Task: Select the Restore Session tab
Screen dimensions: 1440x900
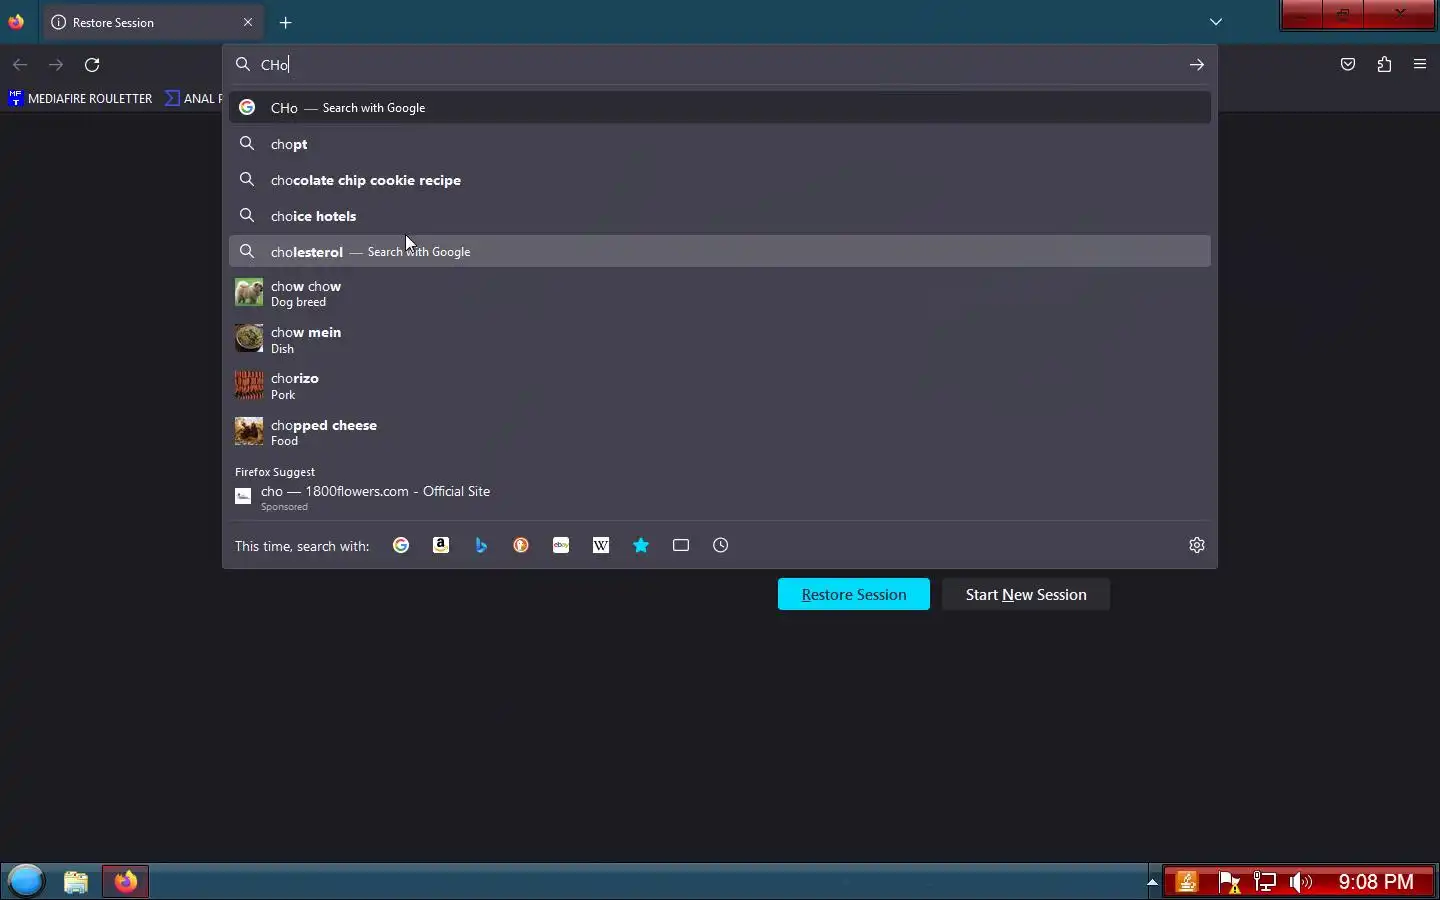Action: click(152, 22)
